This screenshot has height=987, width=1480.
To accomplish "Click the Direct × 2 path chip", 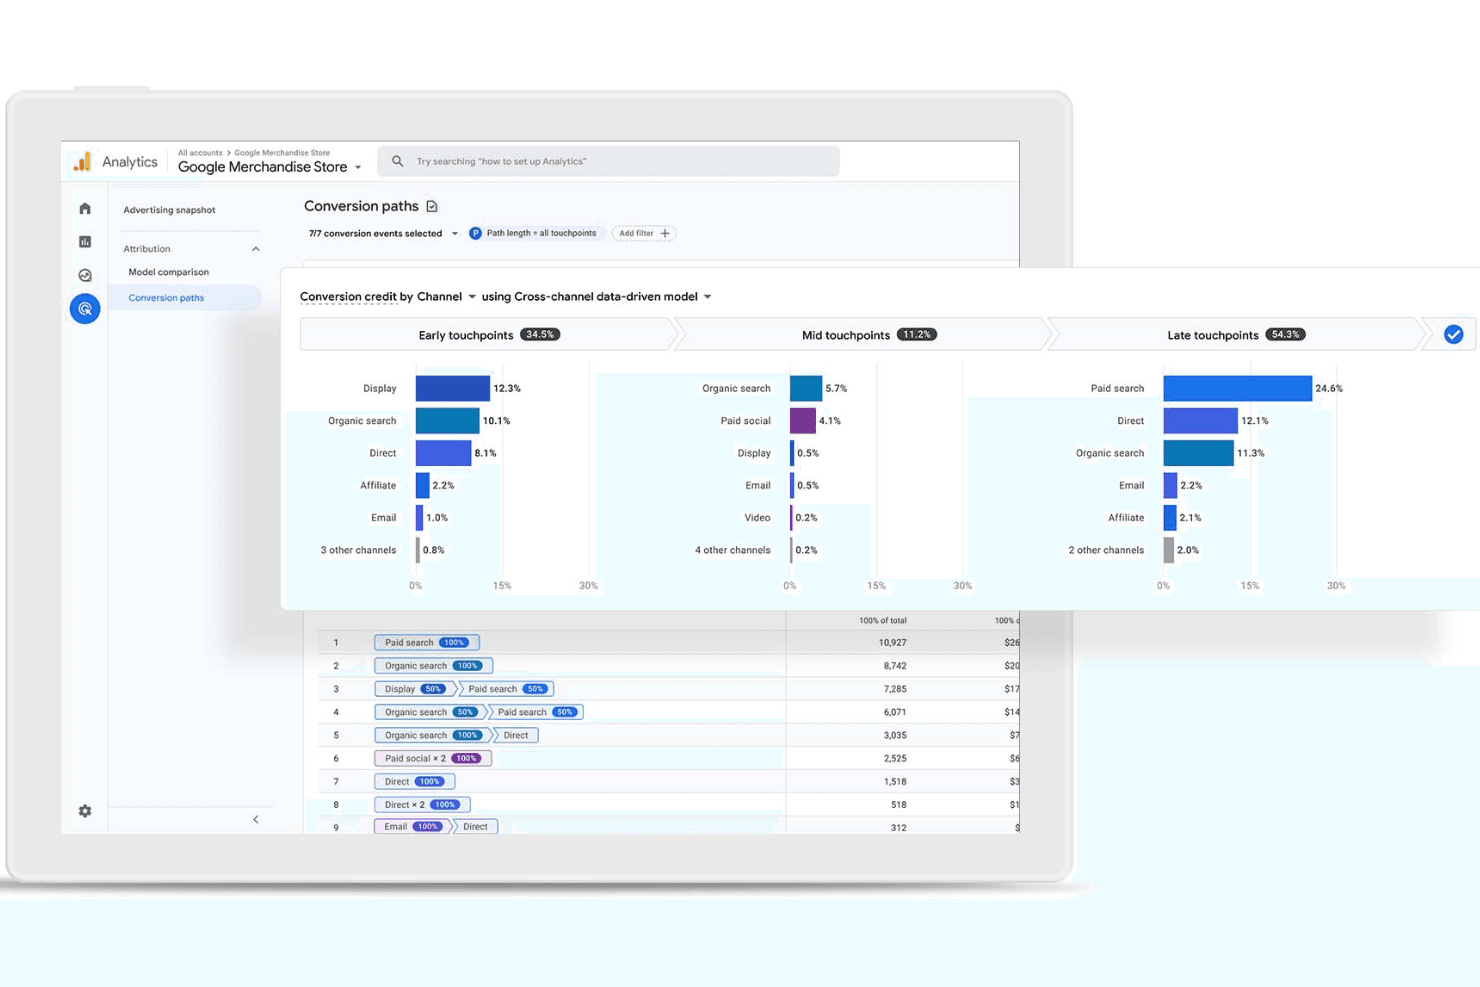I will click(422, 804).
